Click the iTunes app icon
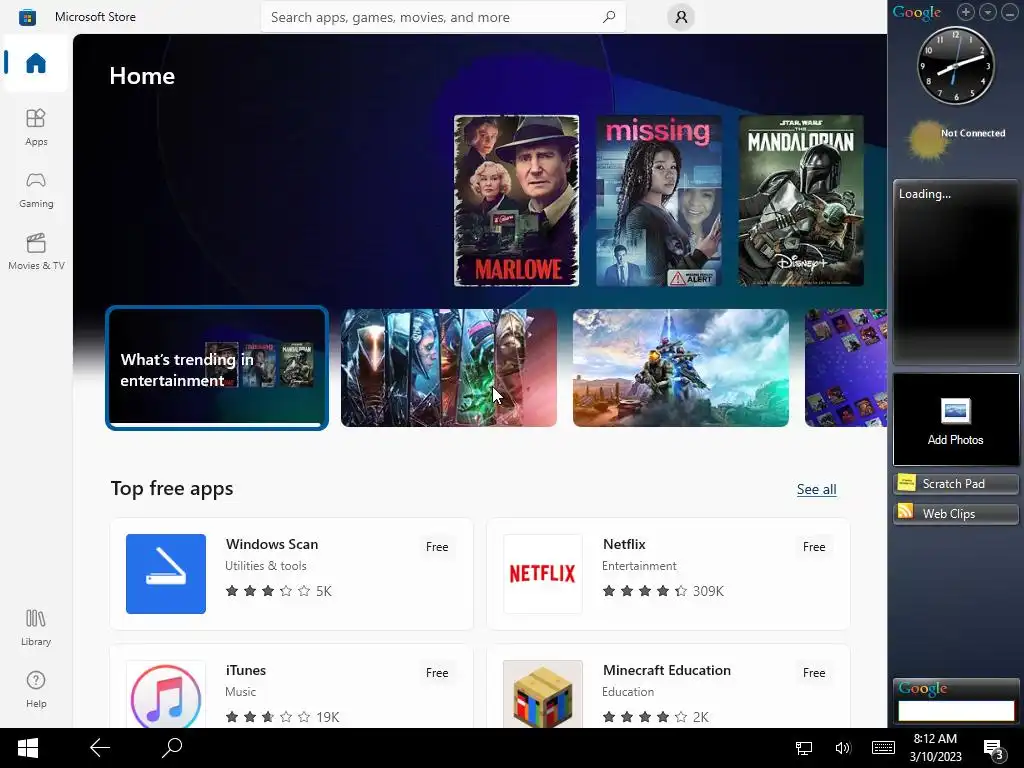1024x768 pixels. click(166, 694)
